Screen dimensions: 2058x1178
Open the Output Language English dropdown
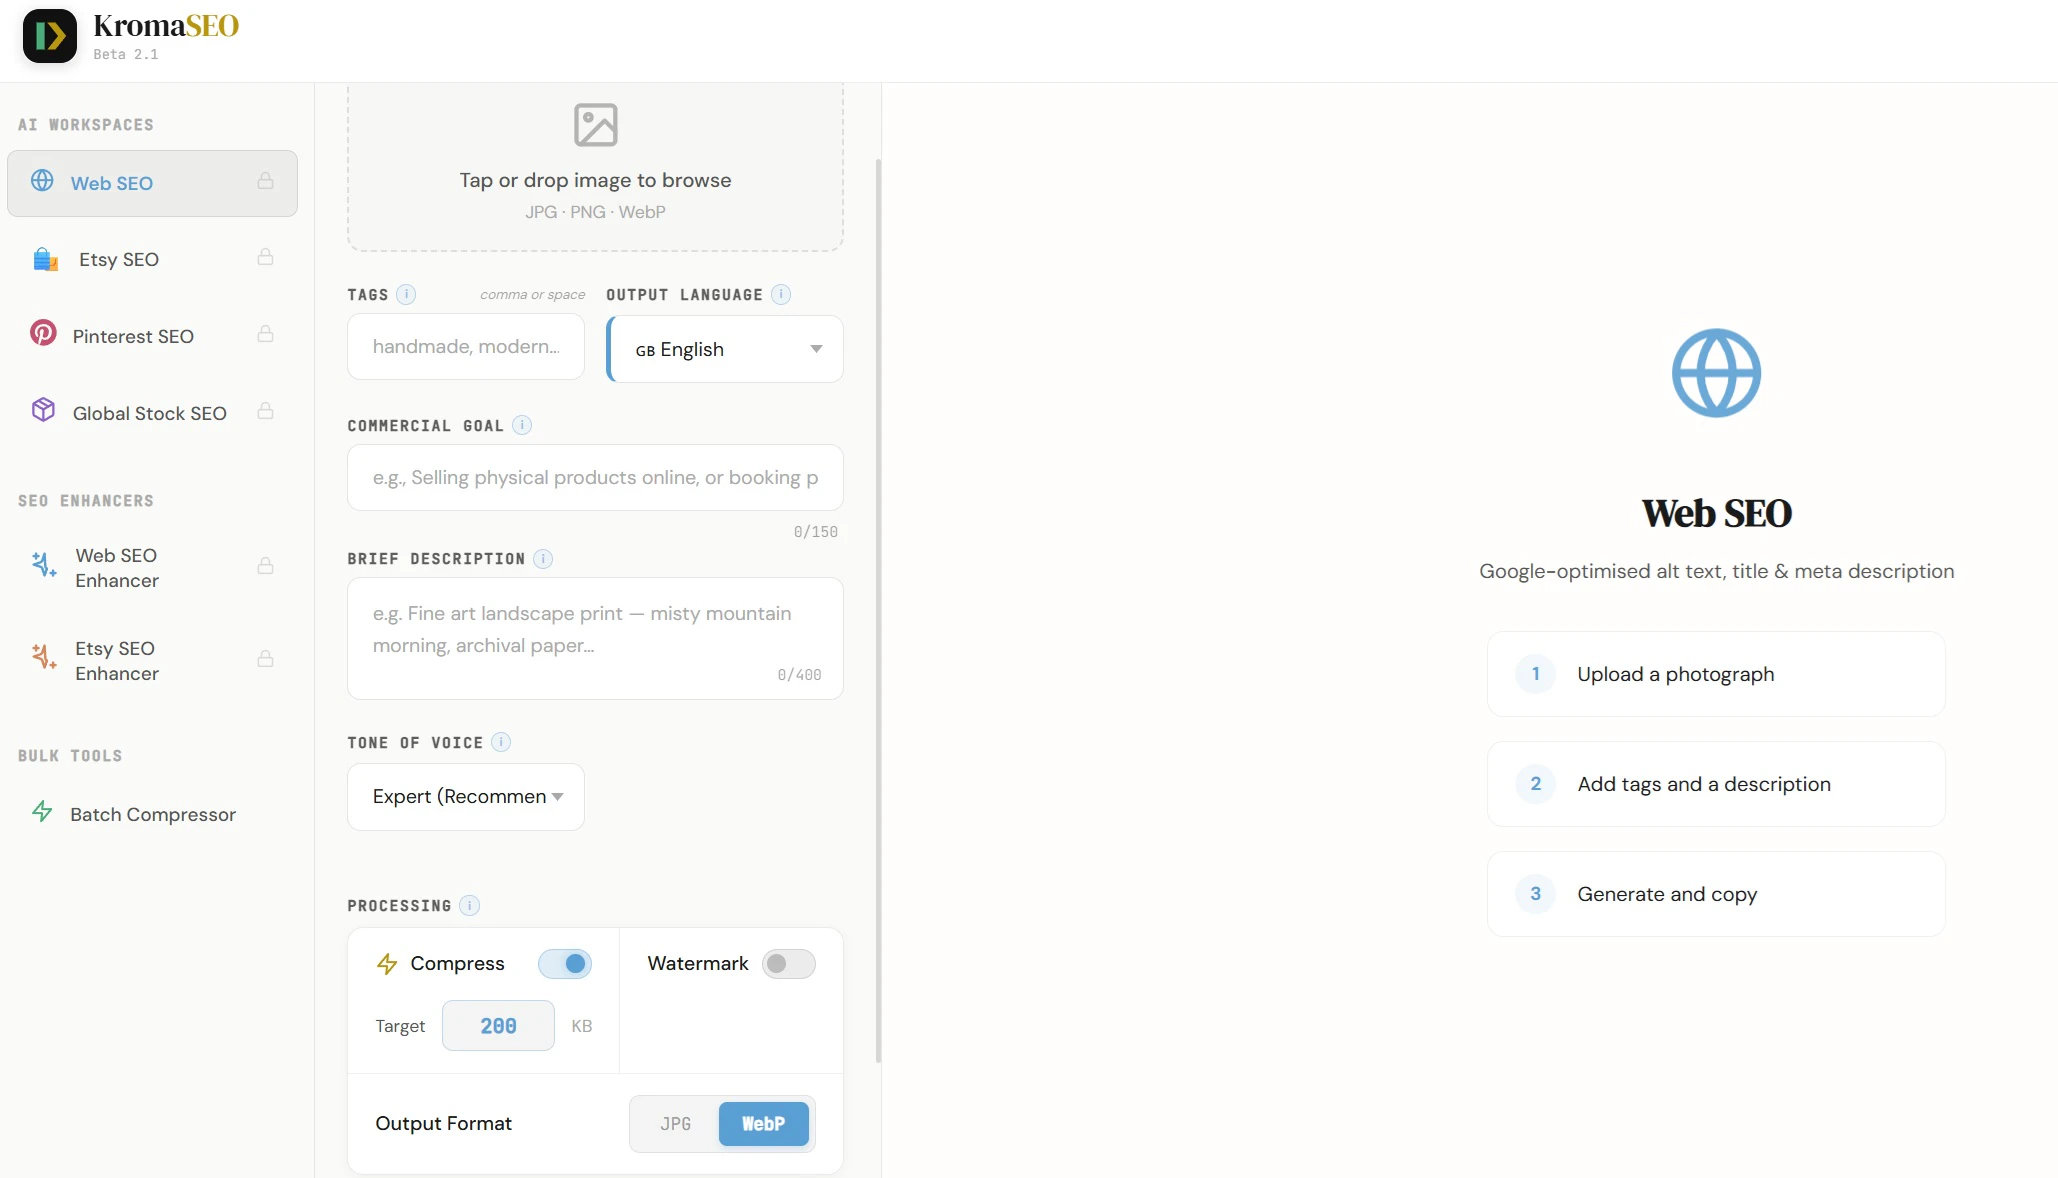coord(725,349)
